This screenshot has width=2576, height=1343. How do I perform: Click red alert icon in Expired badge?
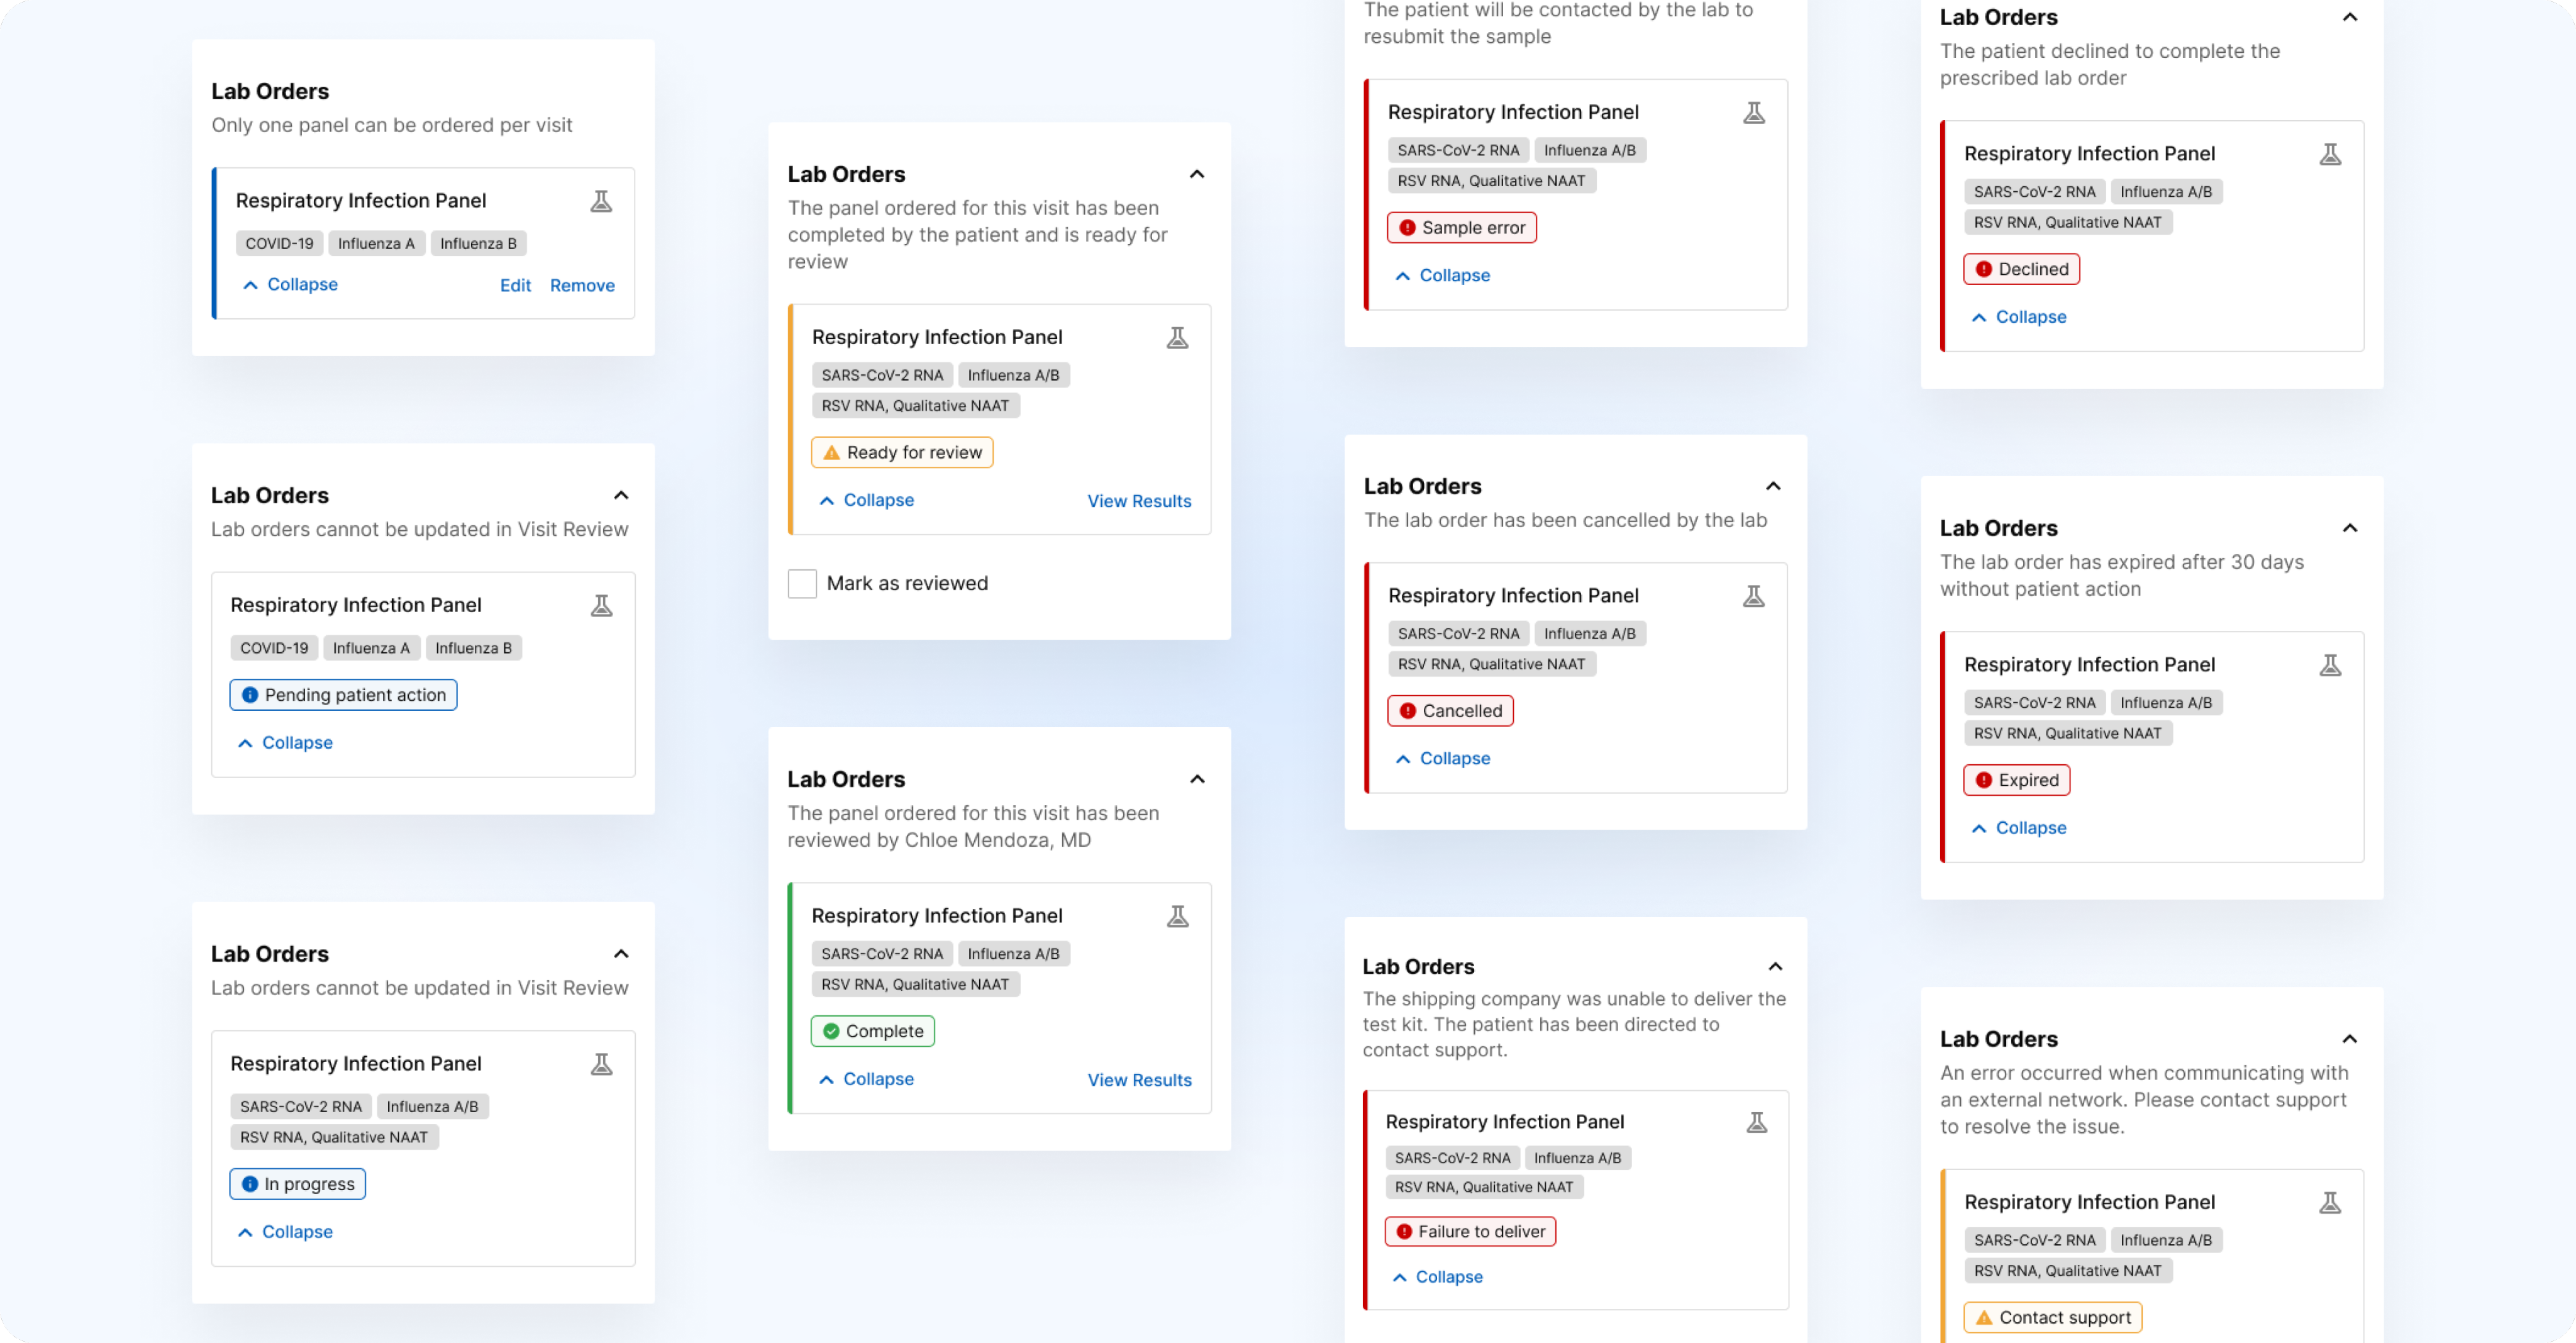click(1984, 780)
